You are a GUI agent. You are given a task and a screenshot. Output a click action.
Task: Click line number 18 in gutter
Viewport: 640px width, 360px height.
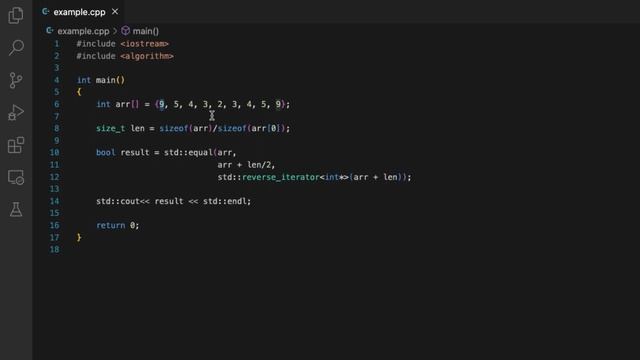(x=54, y=249)
